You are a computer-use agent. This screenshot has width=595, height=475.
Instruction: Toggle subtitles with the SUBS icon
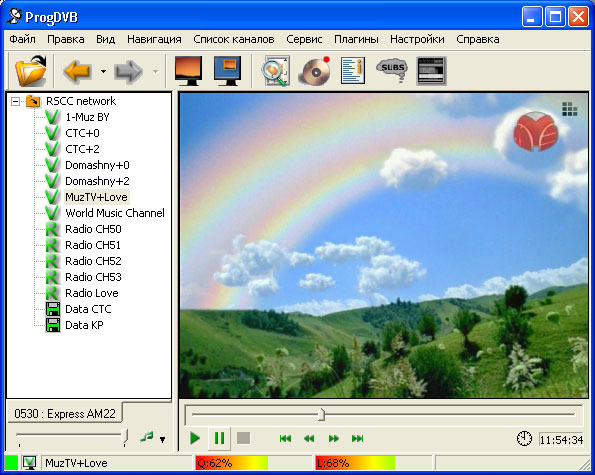(392, 70)
